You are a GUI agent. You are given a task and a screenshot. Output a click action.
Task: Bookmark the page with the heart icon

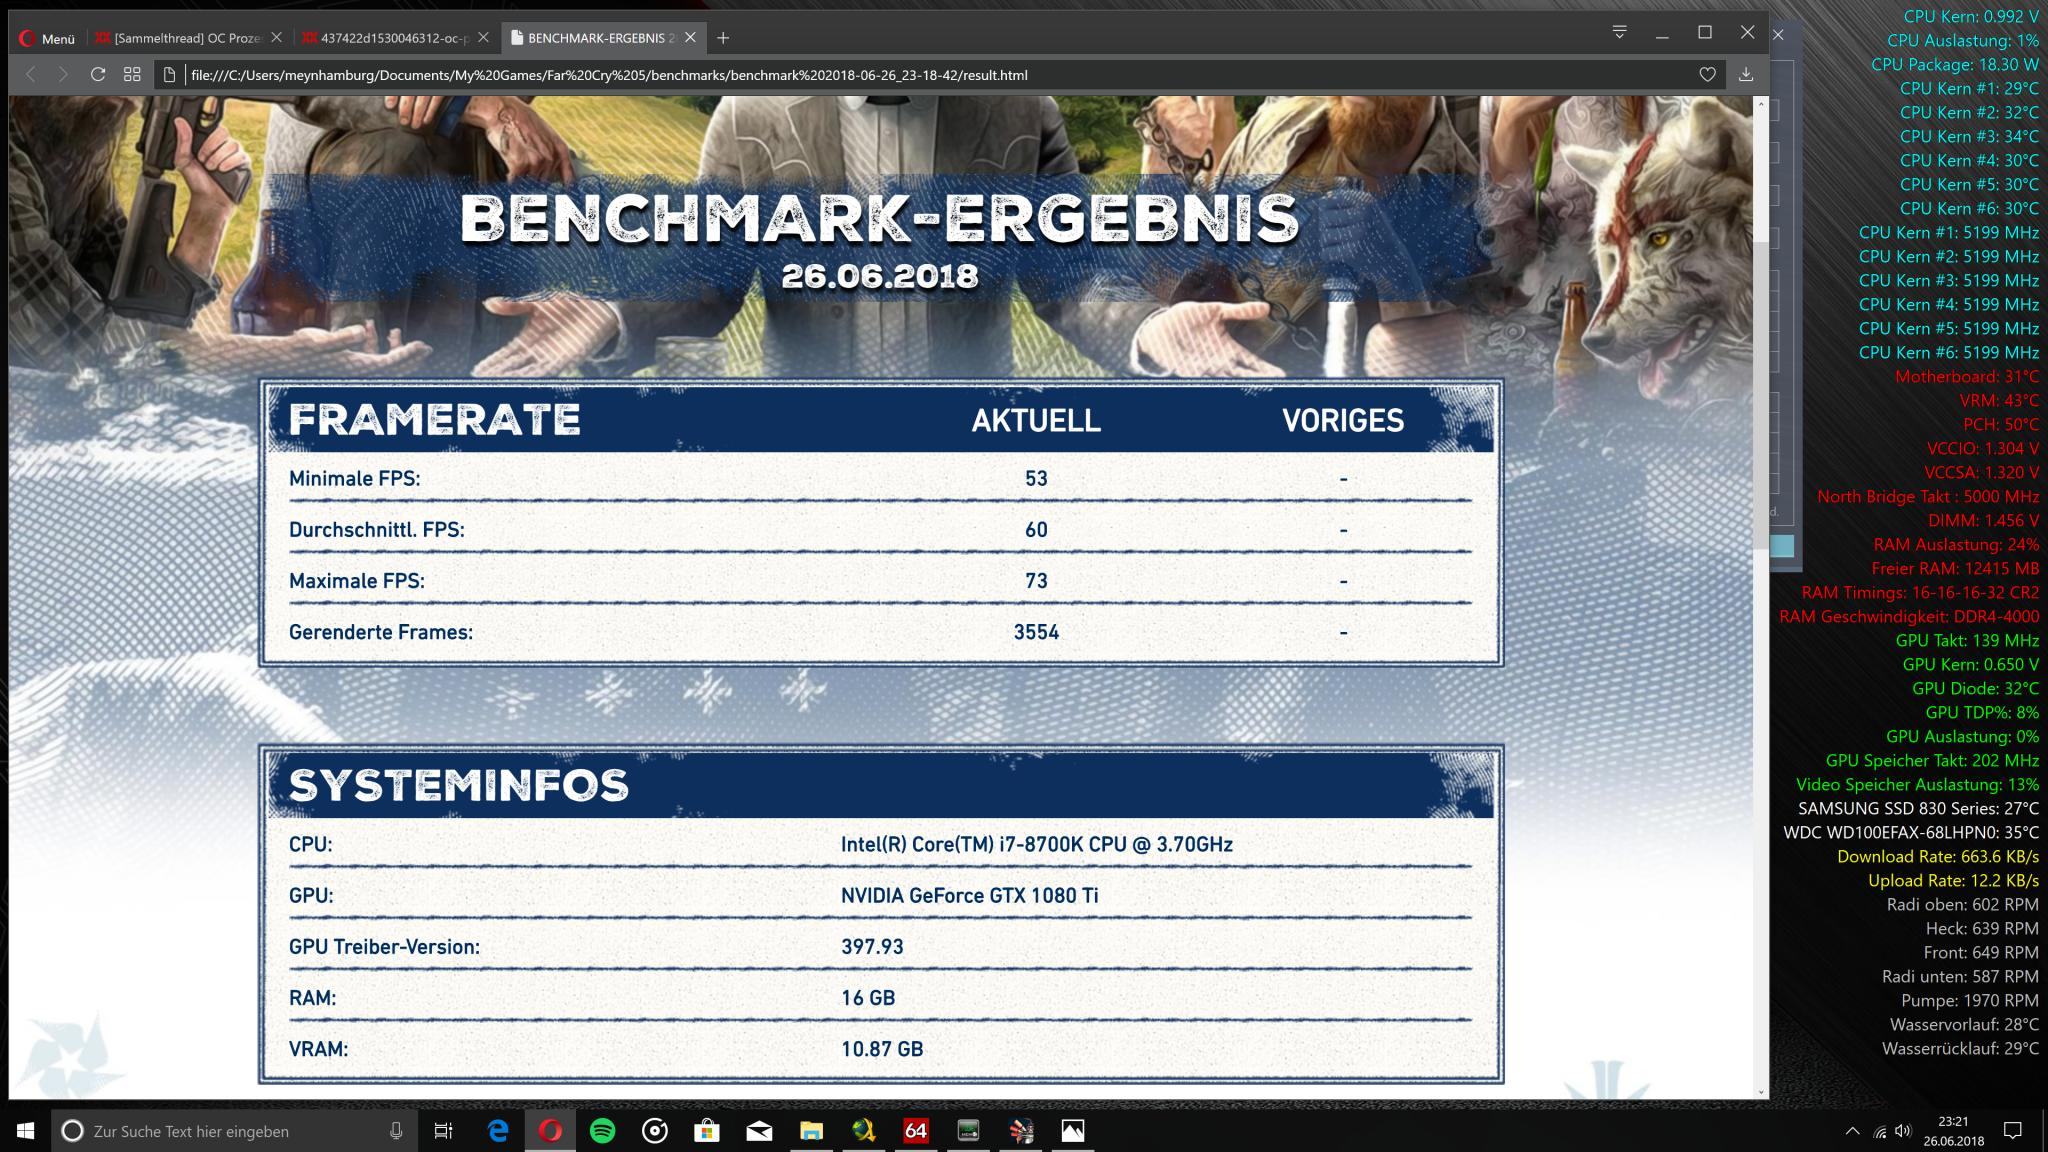click(x=1707, y=74)
